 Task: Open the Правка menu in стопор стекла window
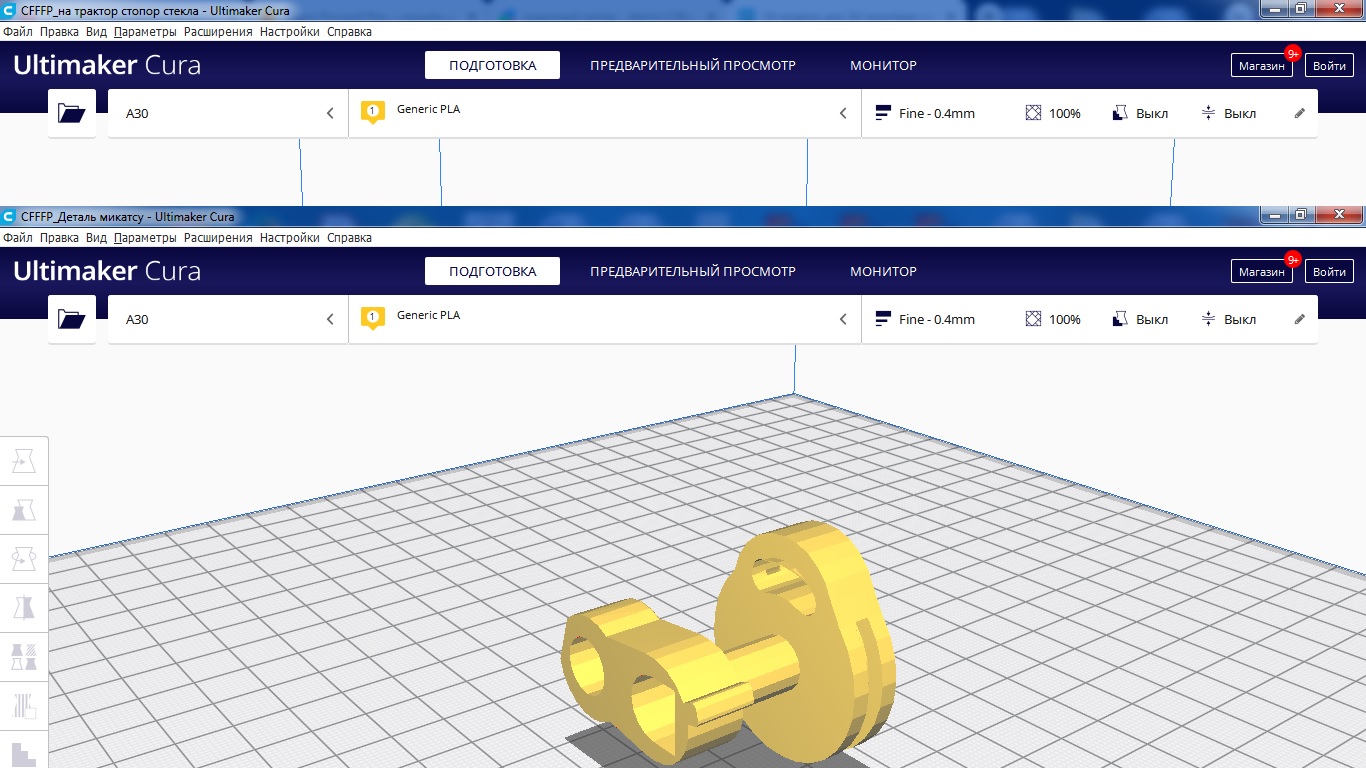(x=59, y=32)
